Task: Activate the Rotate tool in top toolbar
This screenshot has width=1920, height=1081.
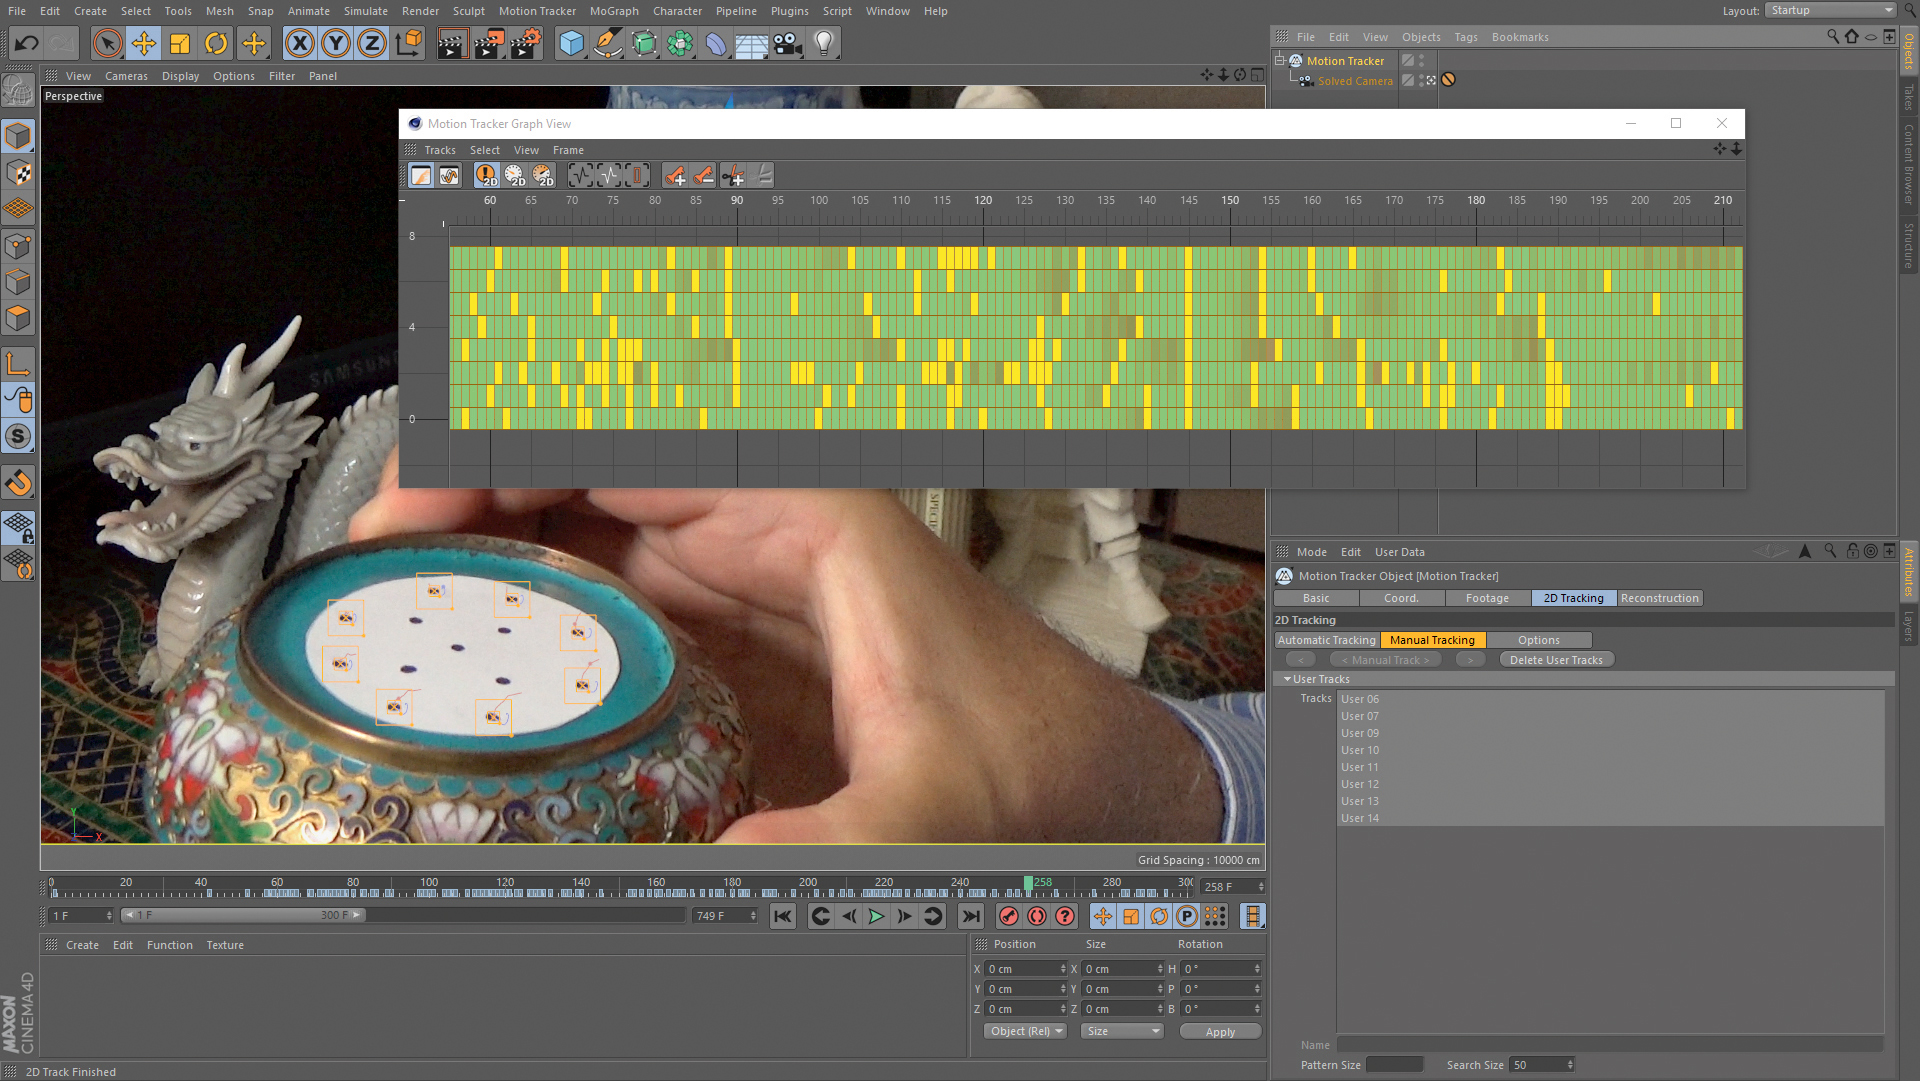Action: tap(216, 43)
